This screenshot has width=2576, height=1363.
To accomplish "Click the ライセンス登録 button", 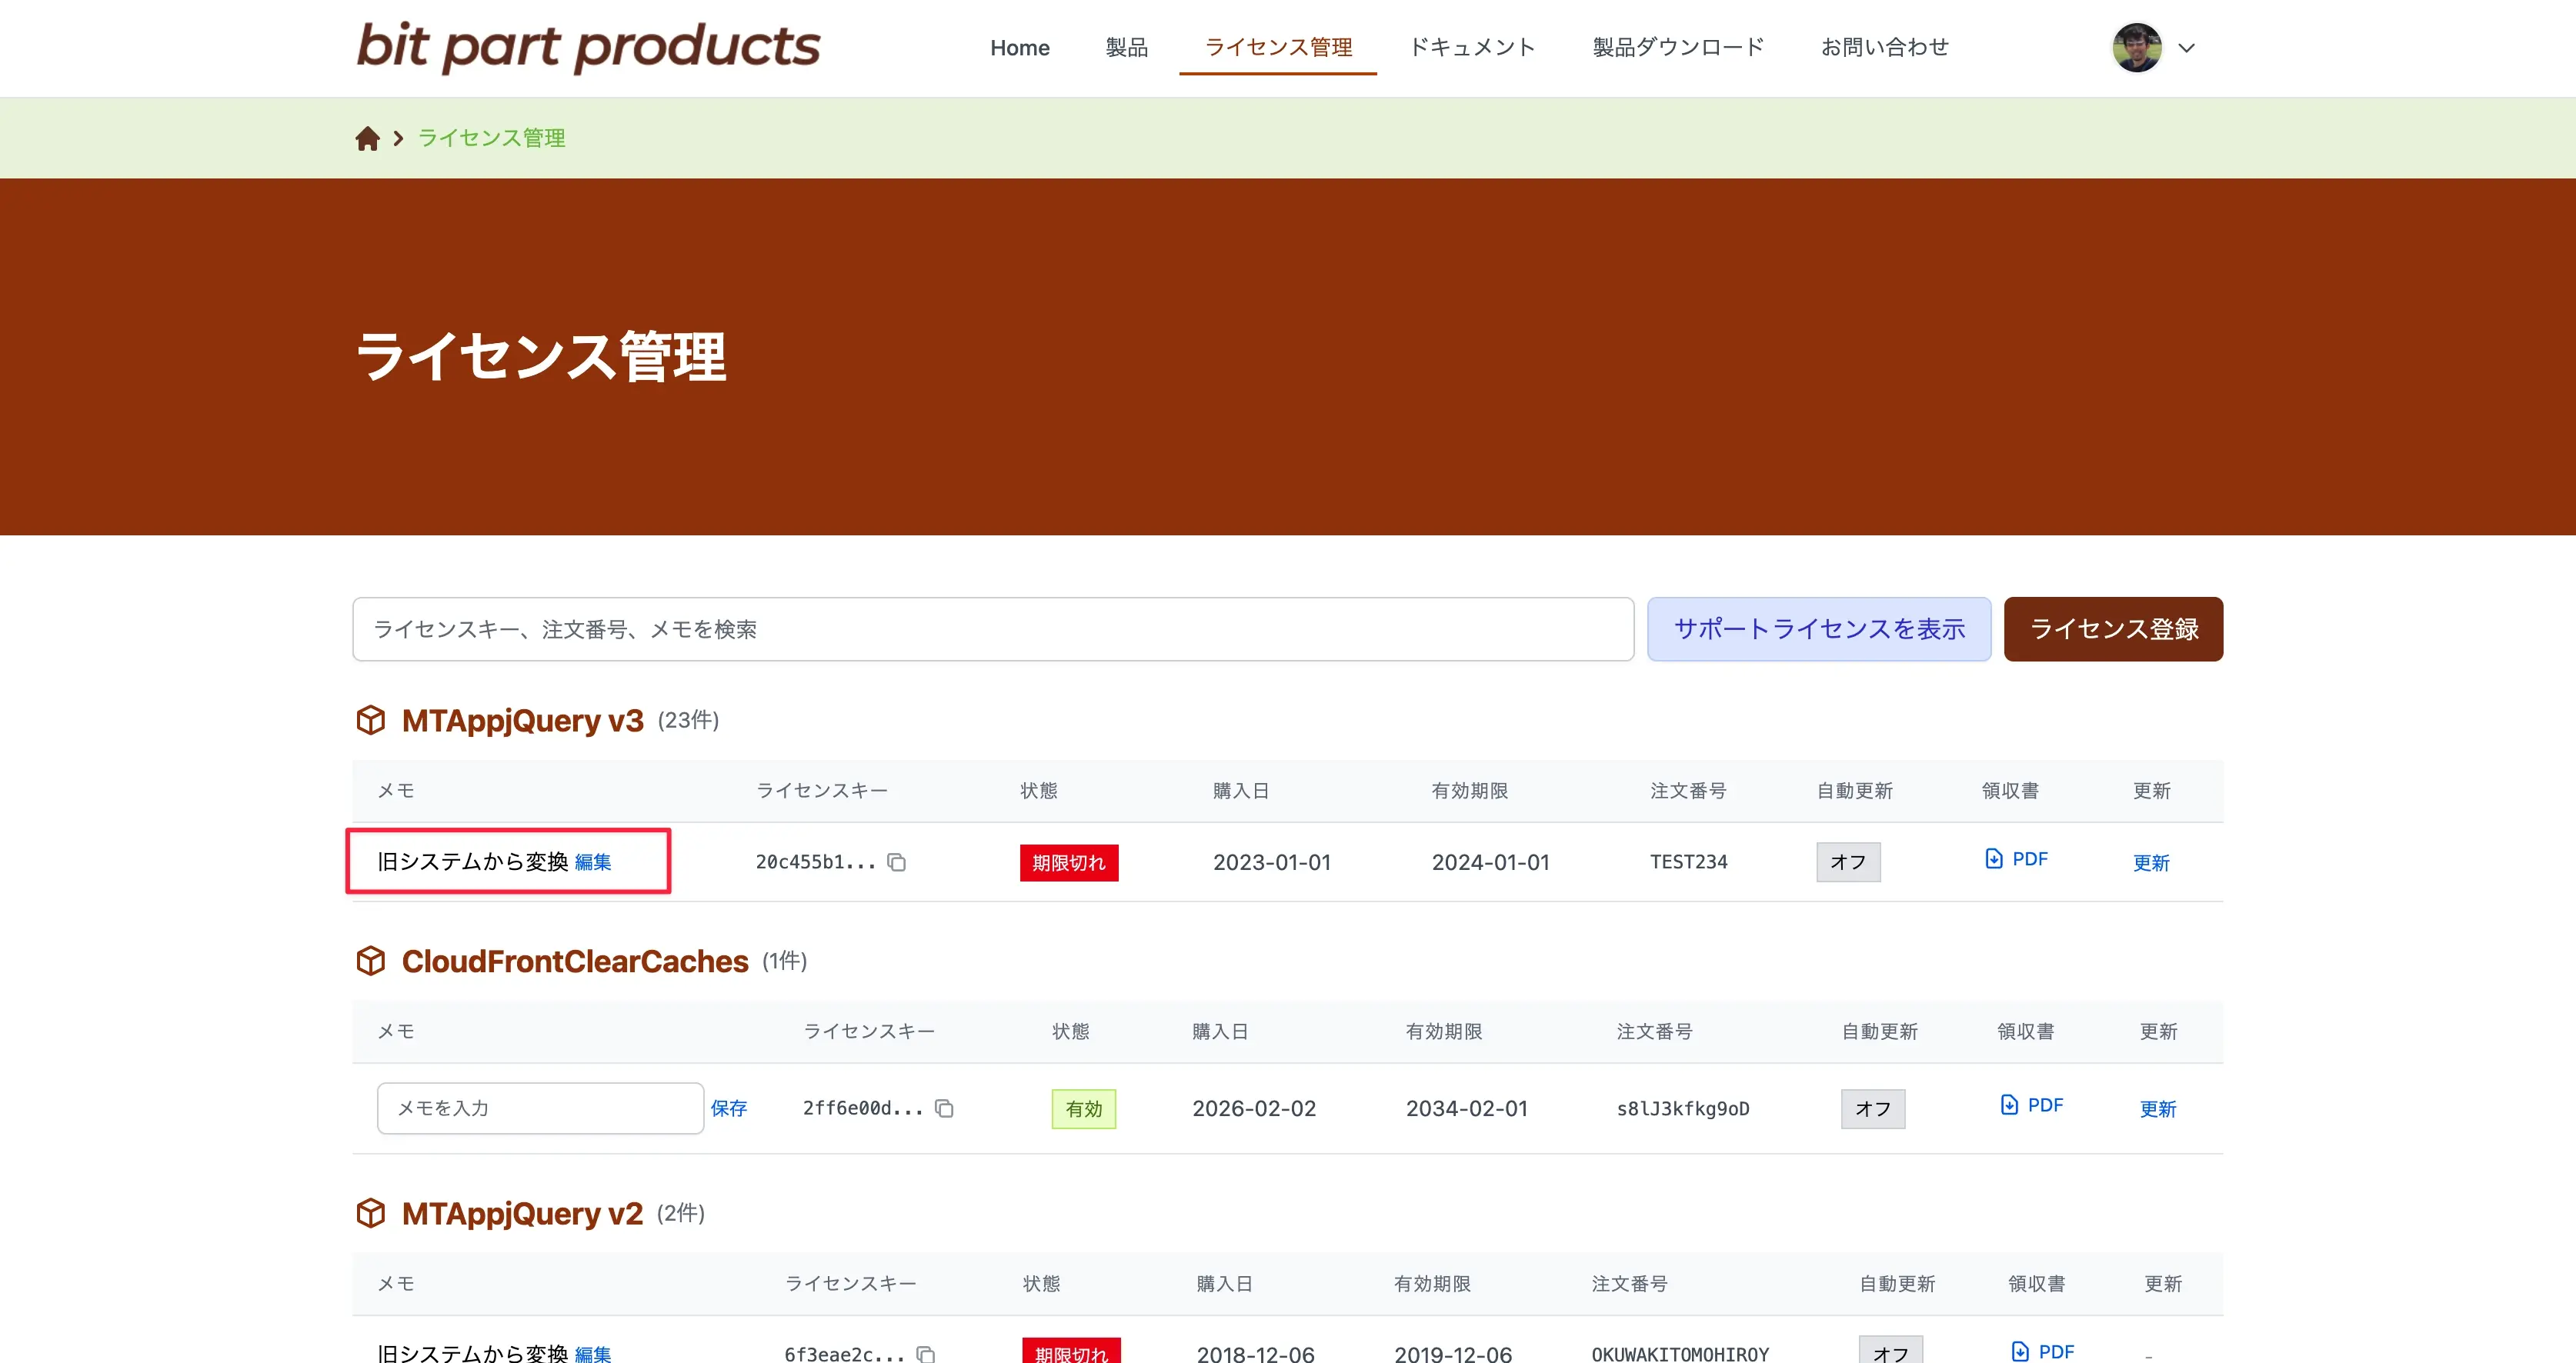I will [2113, 629].
